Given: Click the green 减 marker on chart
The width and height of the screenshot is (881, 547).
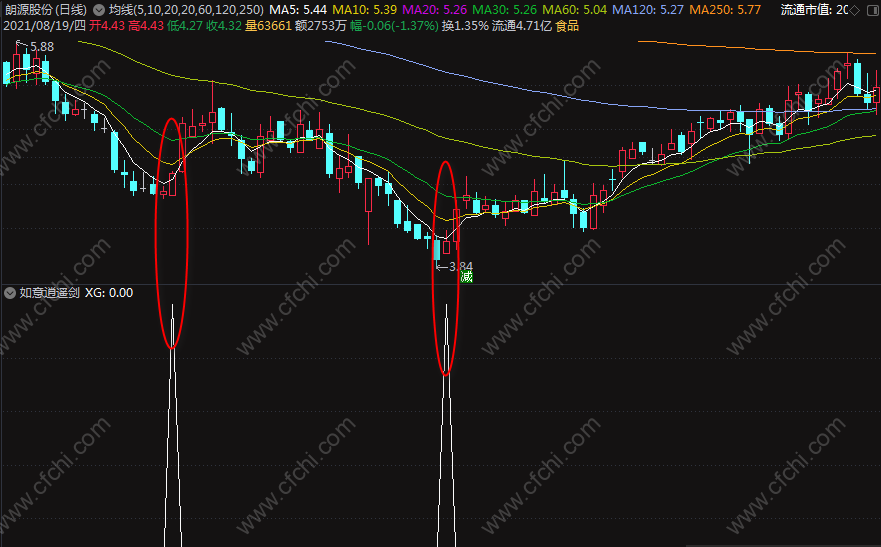Looking at the screenshot, I should [x=466, y=276].
